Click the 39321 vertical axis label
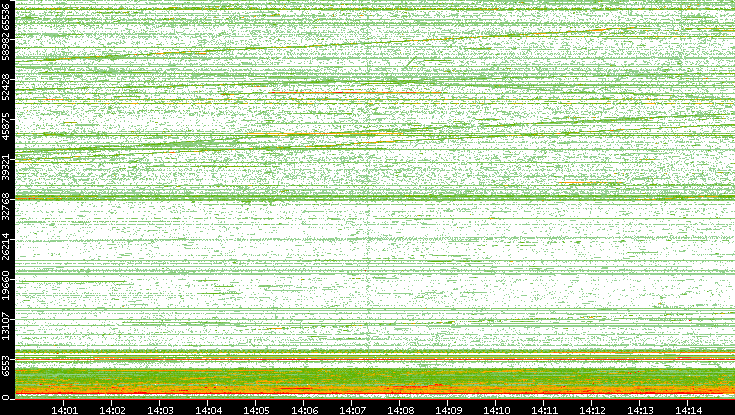This screenshot has width=735, height=415. click(5, 169)
